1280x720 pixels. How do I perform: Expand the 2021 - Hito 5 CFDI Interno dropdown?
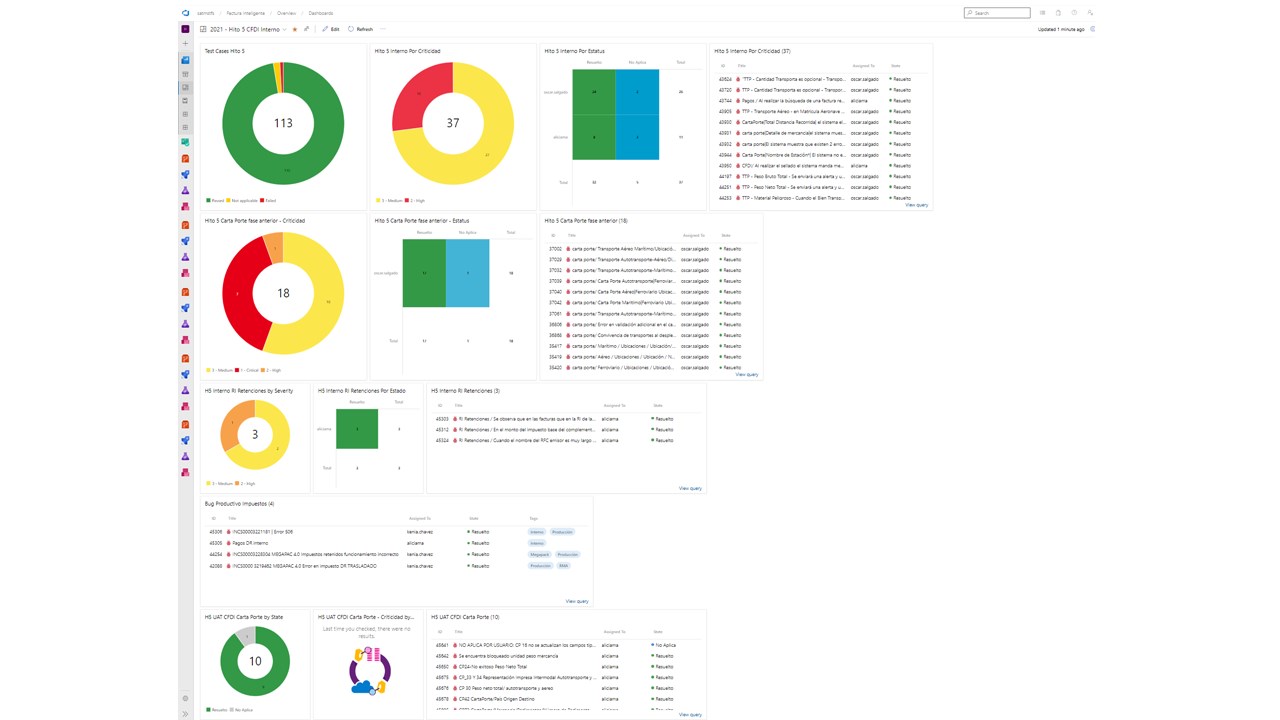point(284,30)
